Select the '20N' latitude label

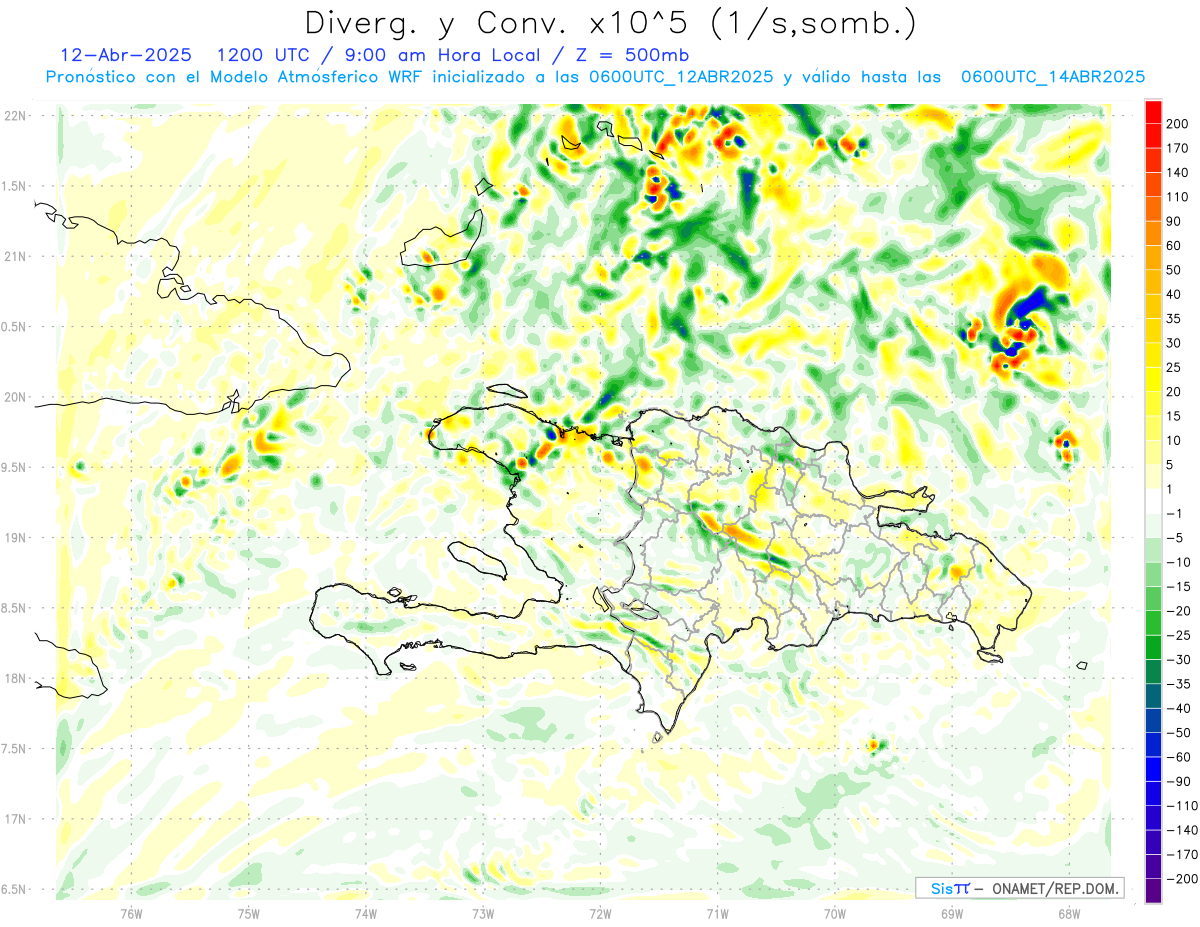click(x=15, y=397)
